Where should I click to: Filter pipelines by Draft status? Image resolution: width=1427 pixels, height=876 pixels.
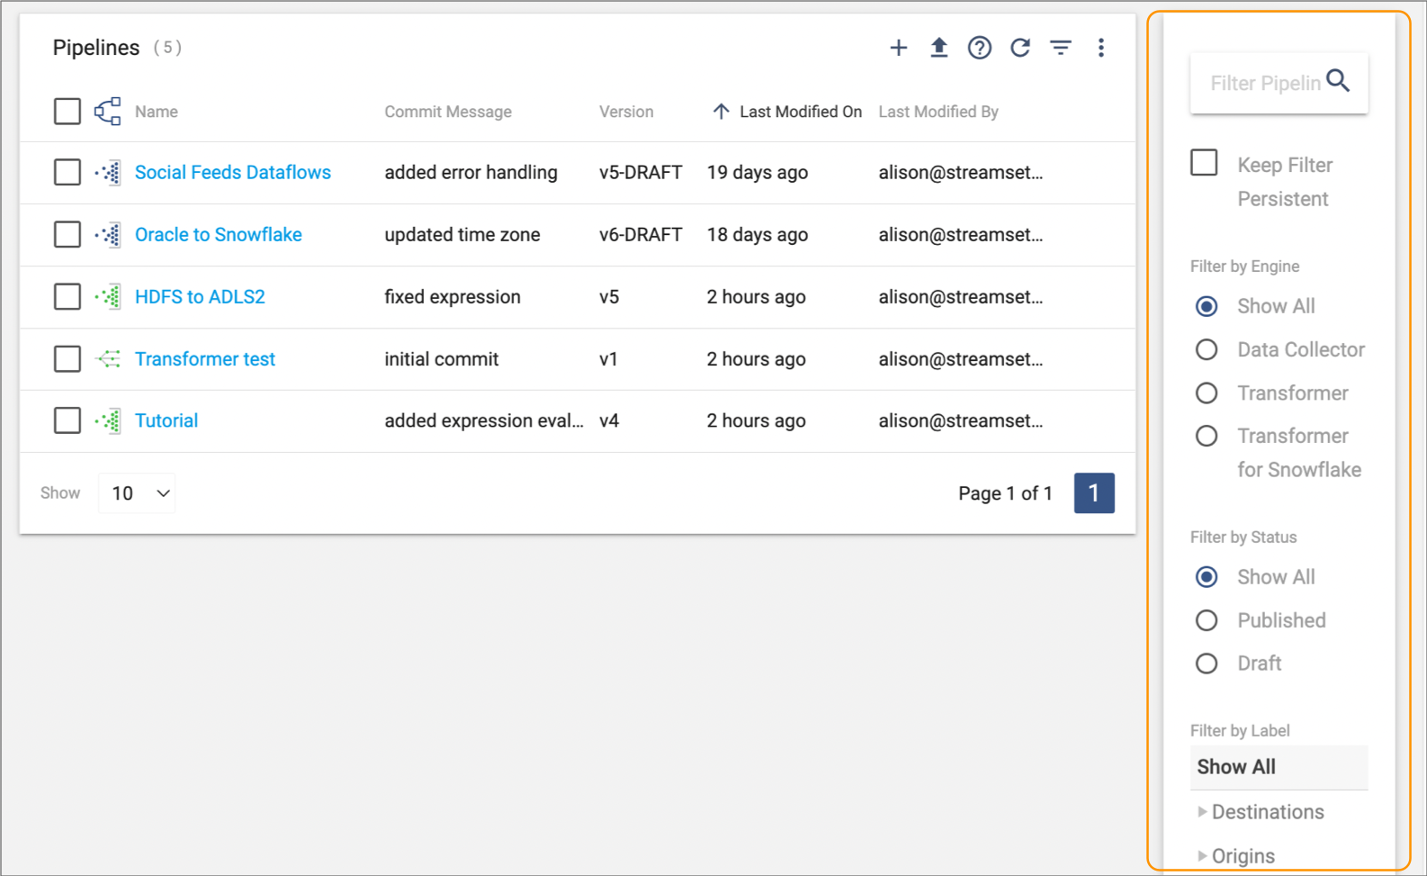pyautogui.click(x=1207, y=663)
